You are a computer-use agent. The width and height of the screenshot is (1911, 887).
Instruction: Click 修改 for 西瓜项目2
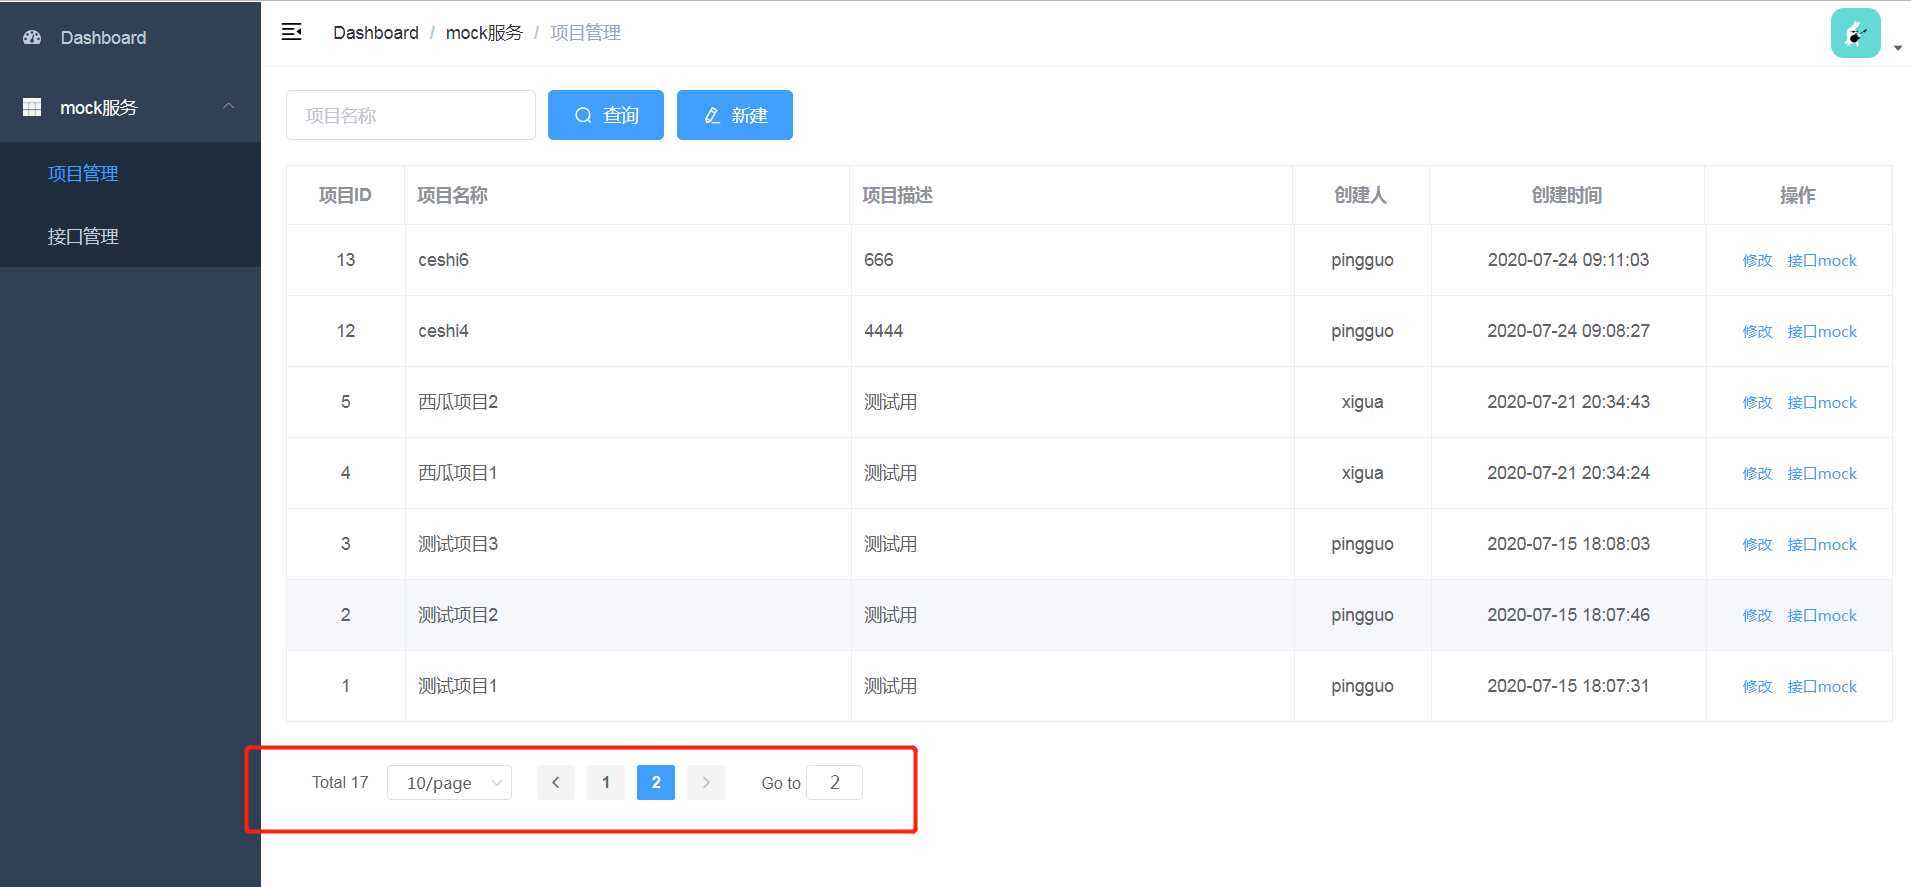(1757, 402)
